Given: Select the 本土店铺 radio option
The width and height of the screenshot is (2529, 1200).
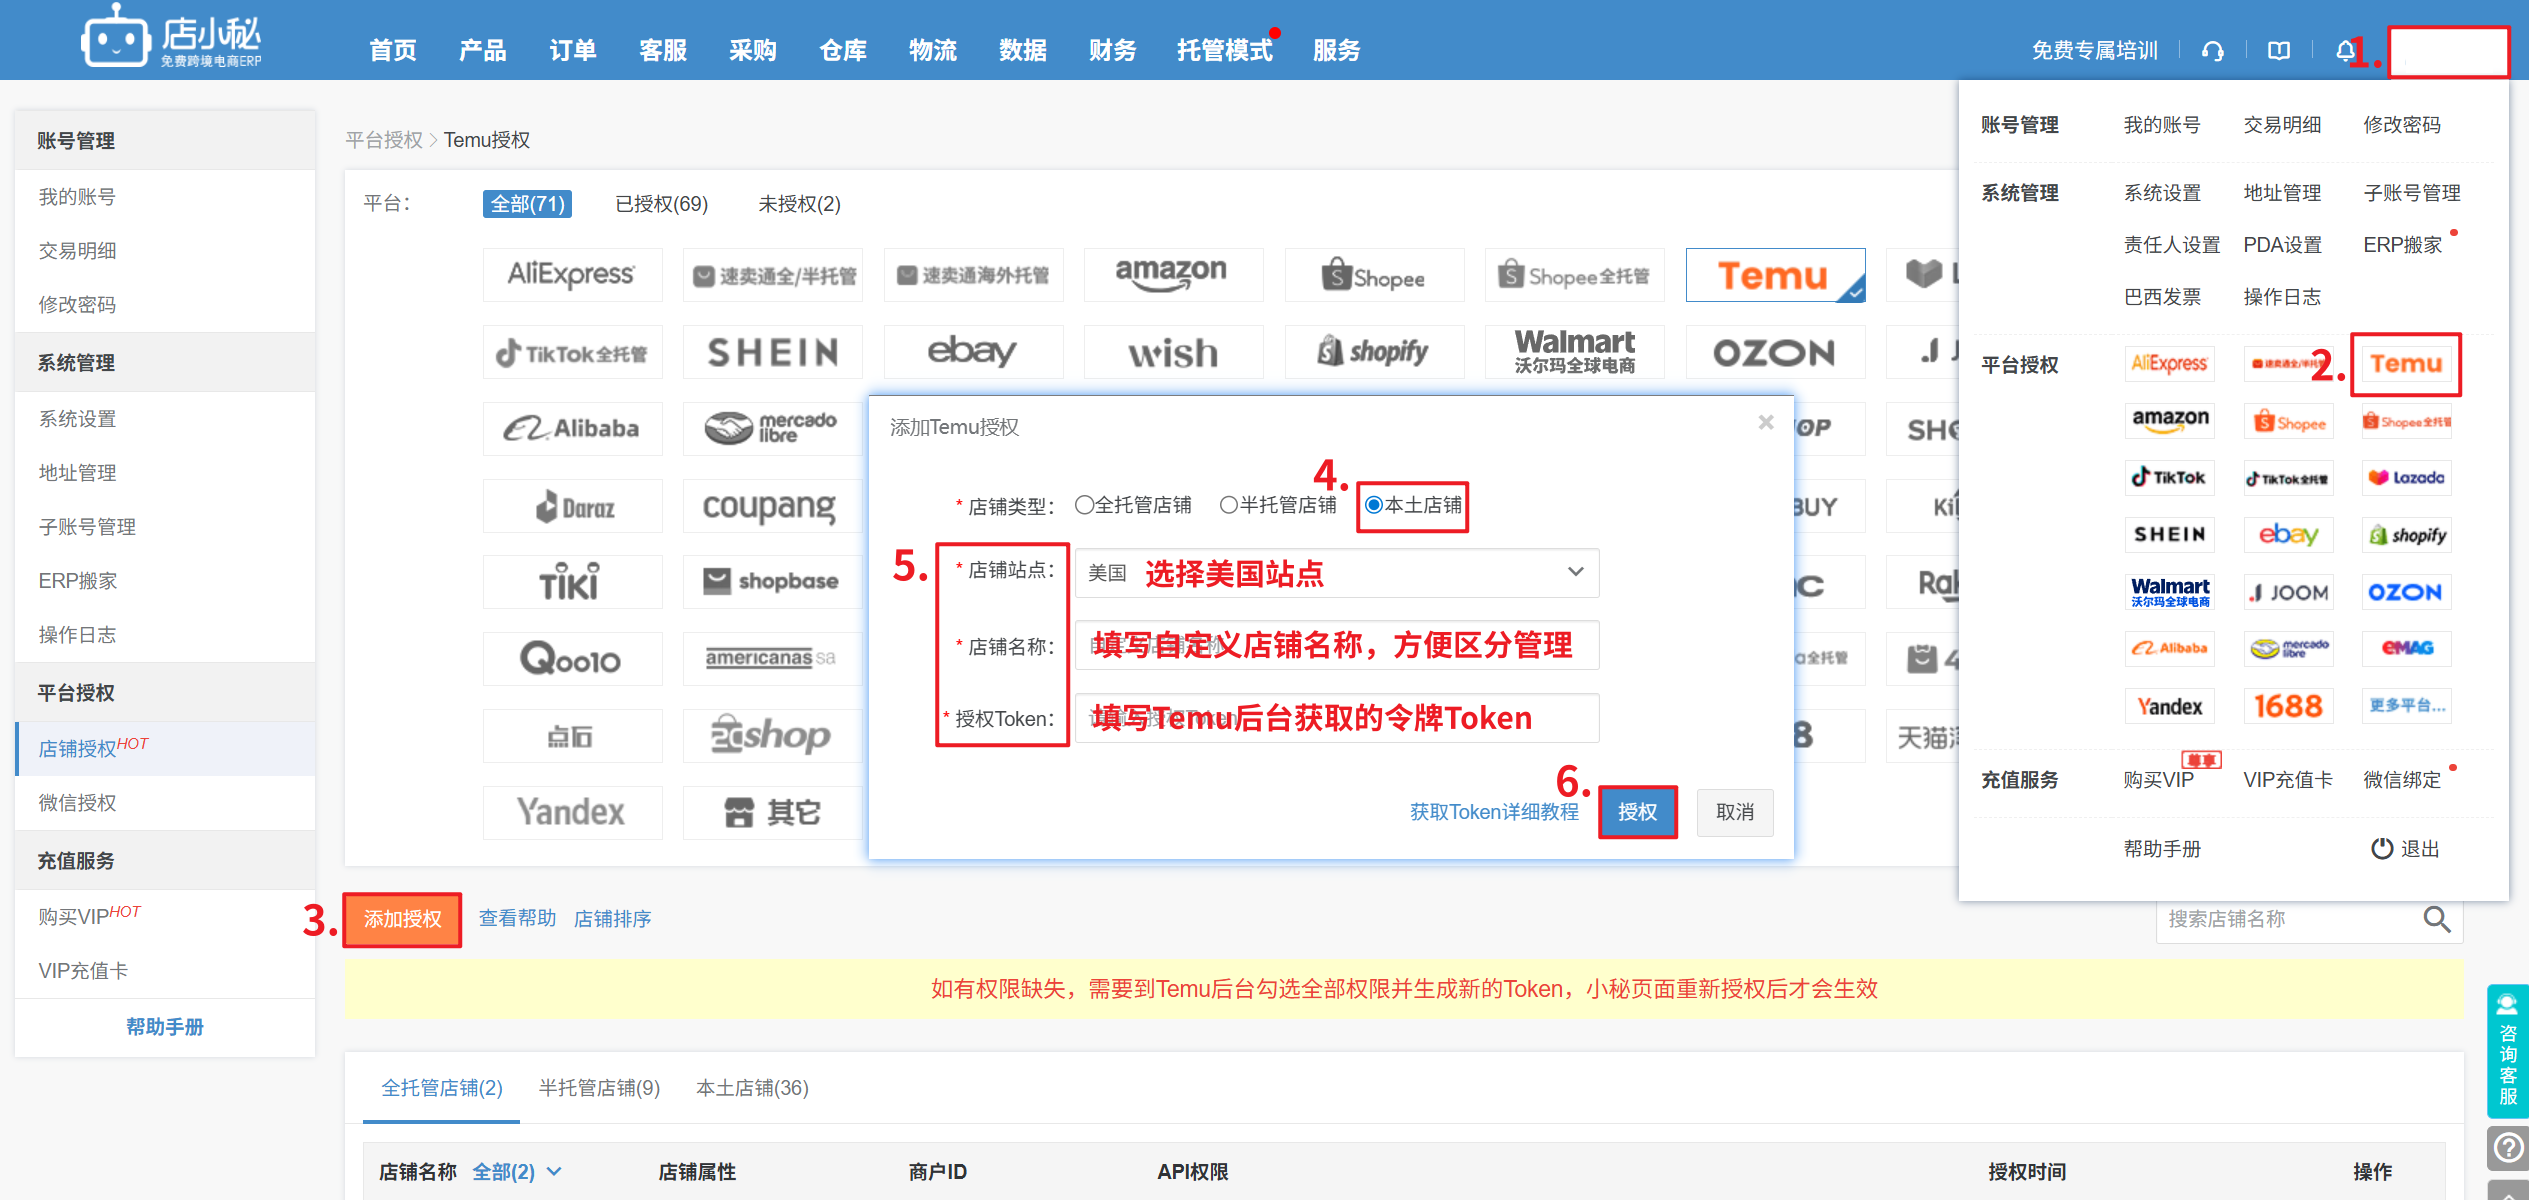Looking at the screenshot, I should pyautogui.click(x=1374, y=505).
